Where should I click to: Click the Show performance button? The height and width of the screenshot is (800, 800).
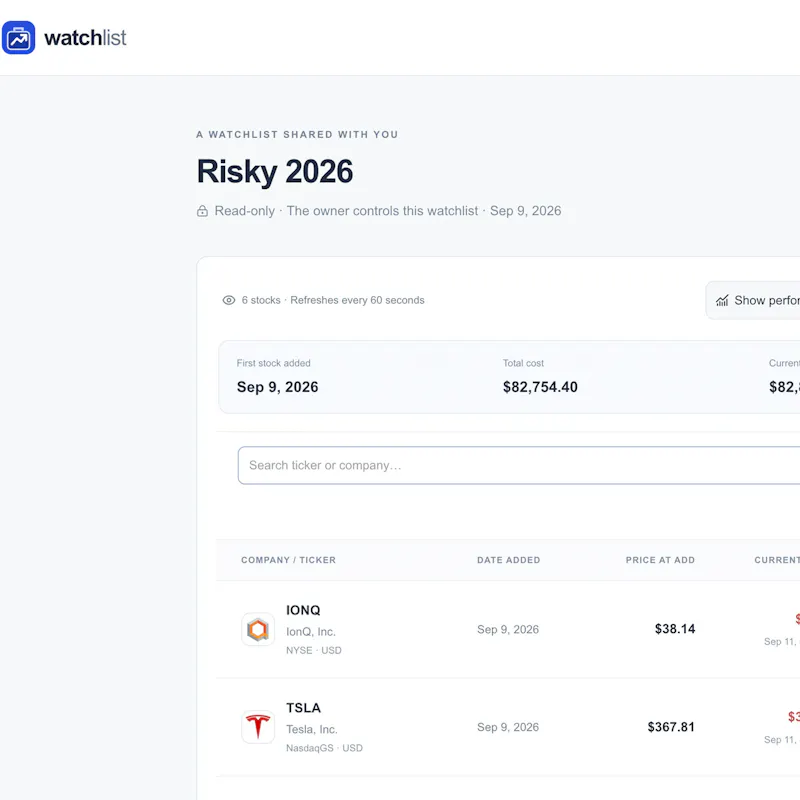tap(753, 301)
